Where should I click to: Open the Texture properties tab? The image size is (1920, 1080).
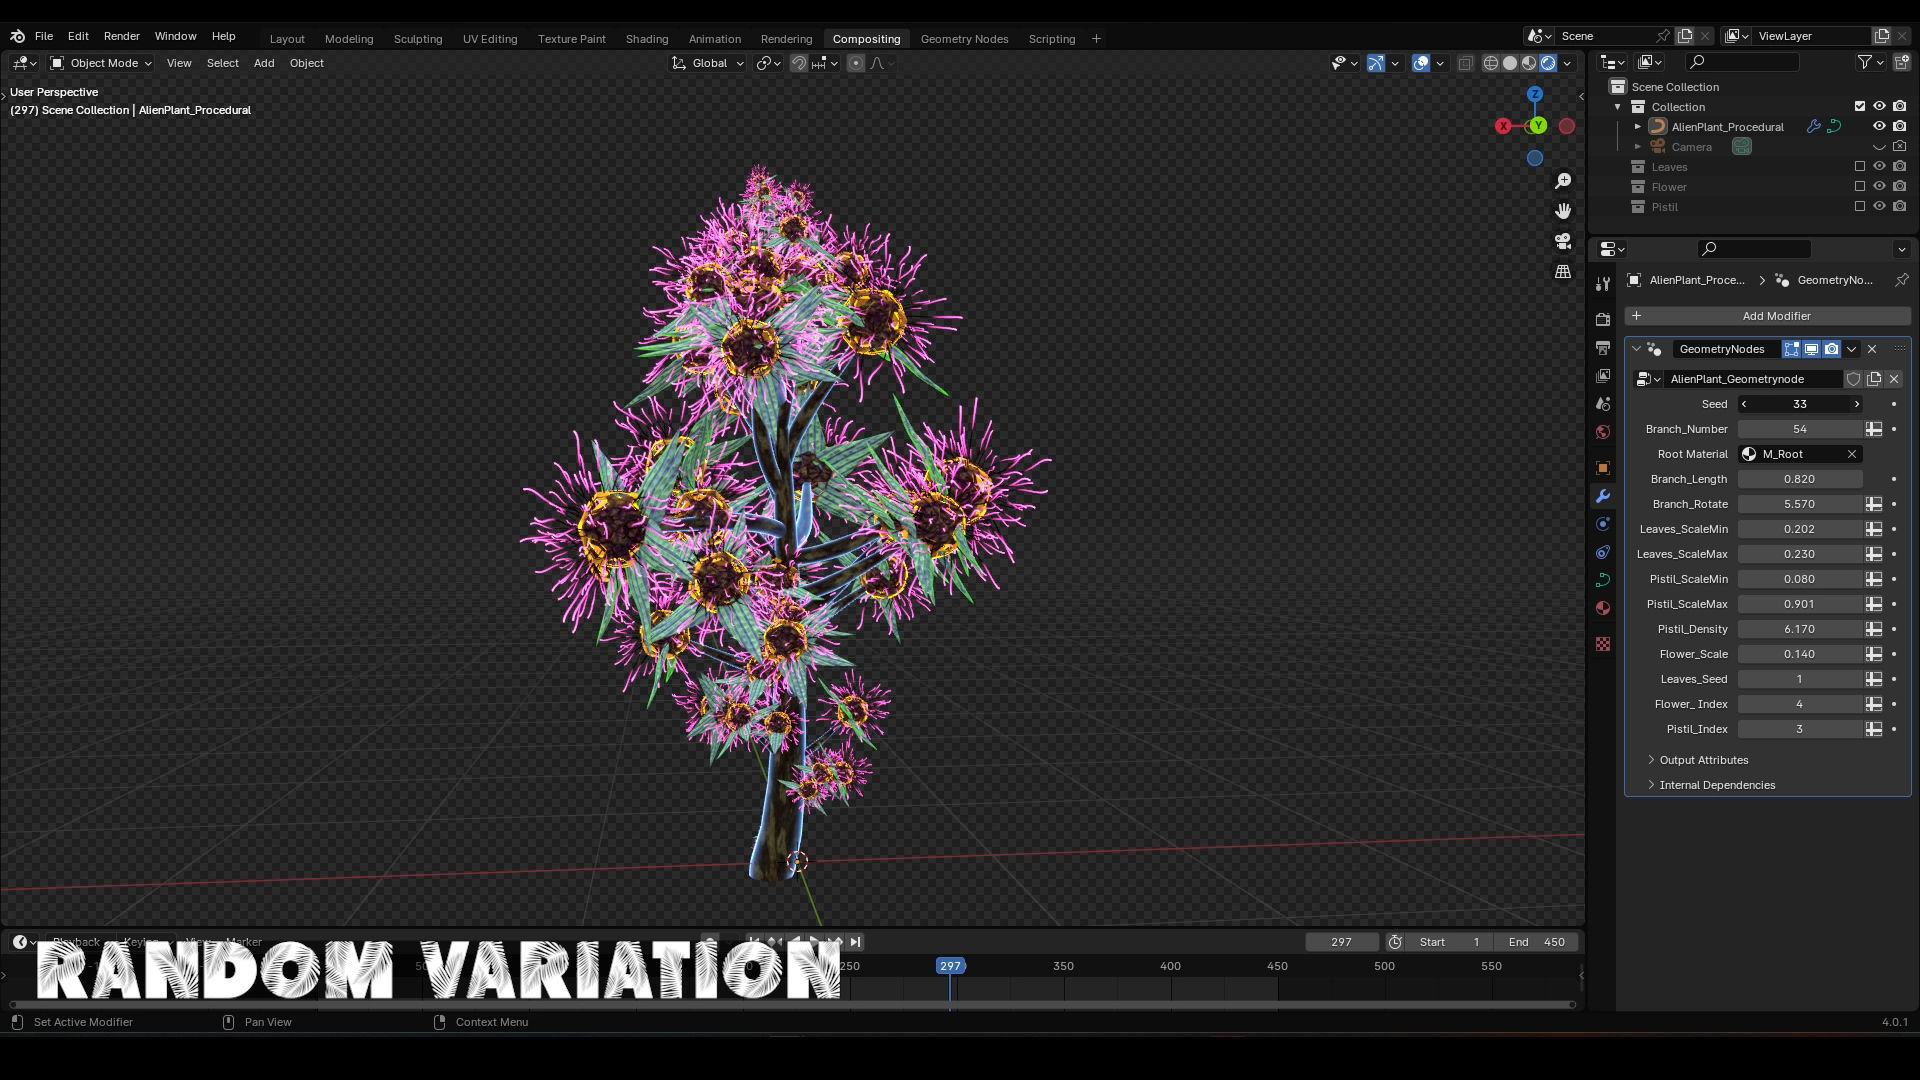[1603, 644]
